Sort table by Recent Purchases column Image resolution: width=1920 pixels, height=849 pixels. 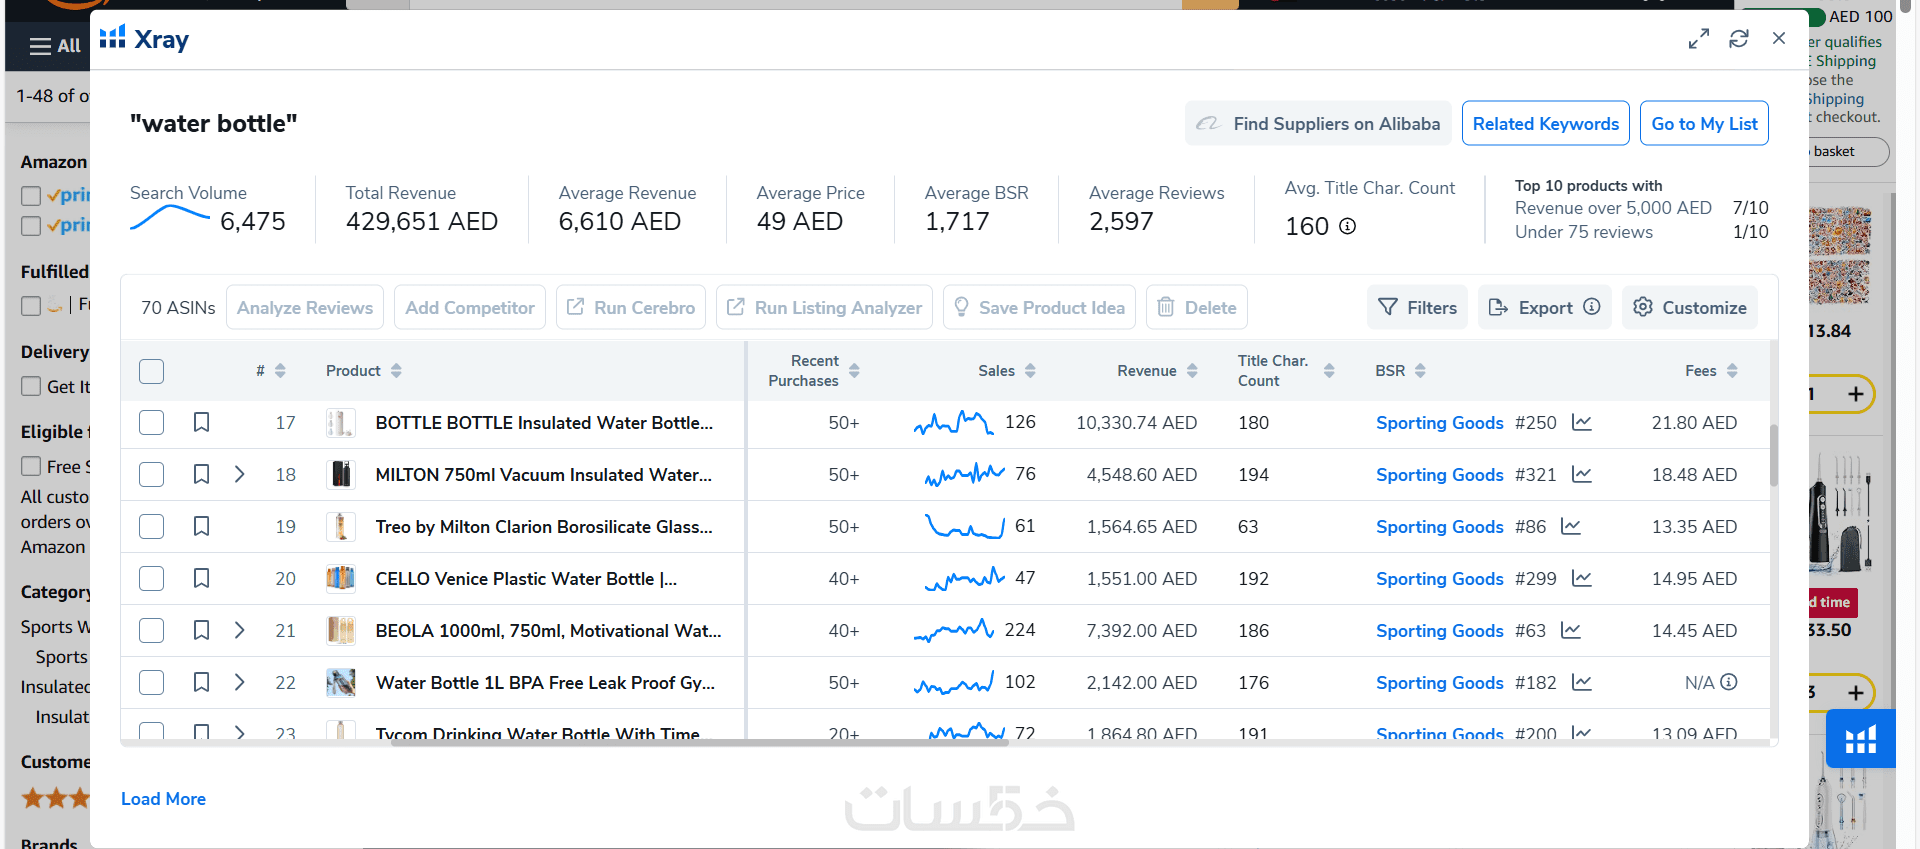pos(854,371)
